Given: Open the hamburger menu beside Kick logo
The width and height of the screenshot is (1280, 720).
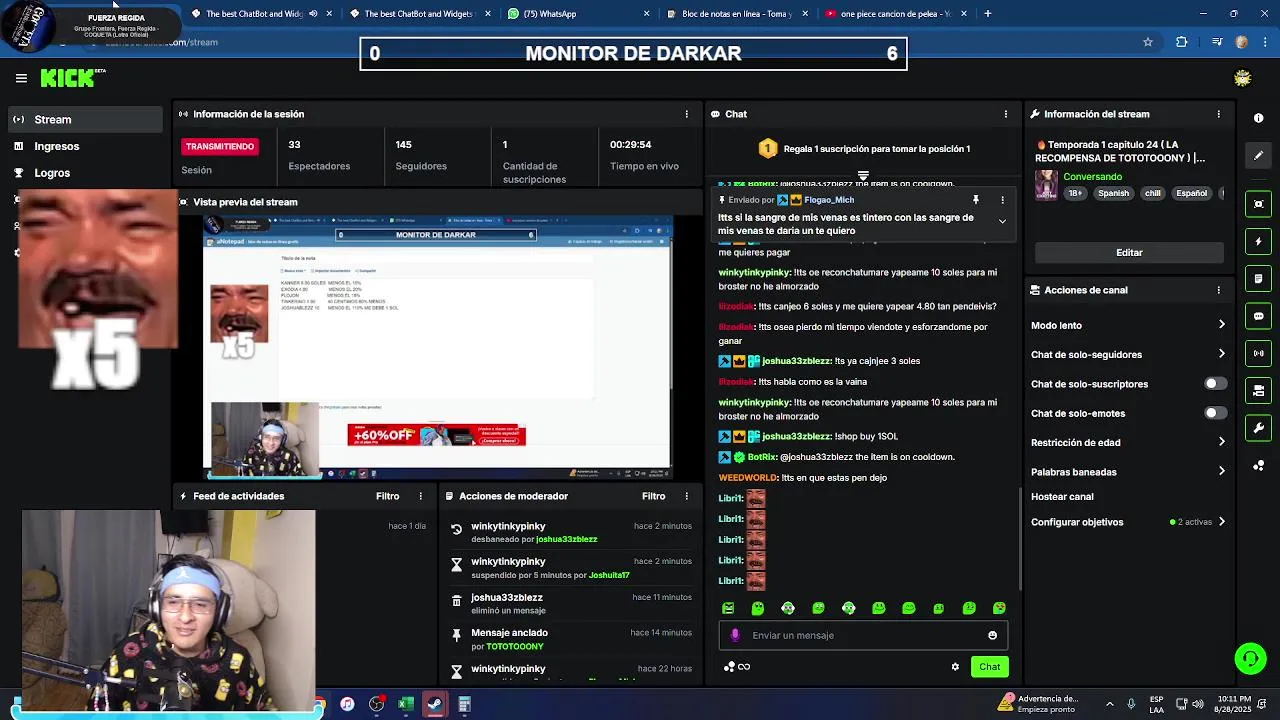Looking at the screenshot, I should pyautogui.click(x=21, y=78).
